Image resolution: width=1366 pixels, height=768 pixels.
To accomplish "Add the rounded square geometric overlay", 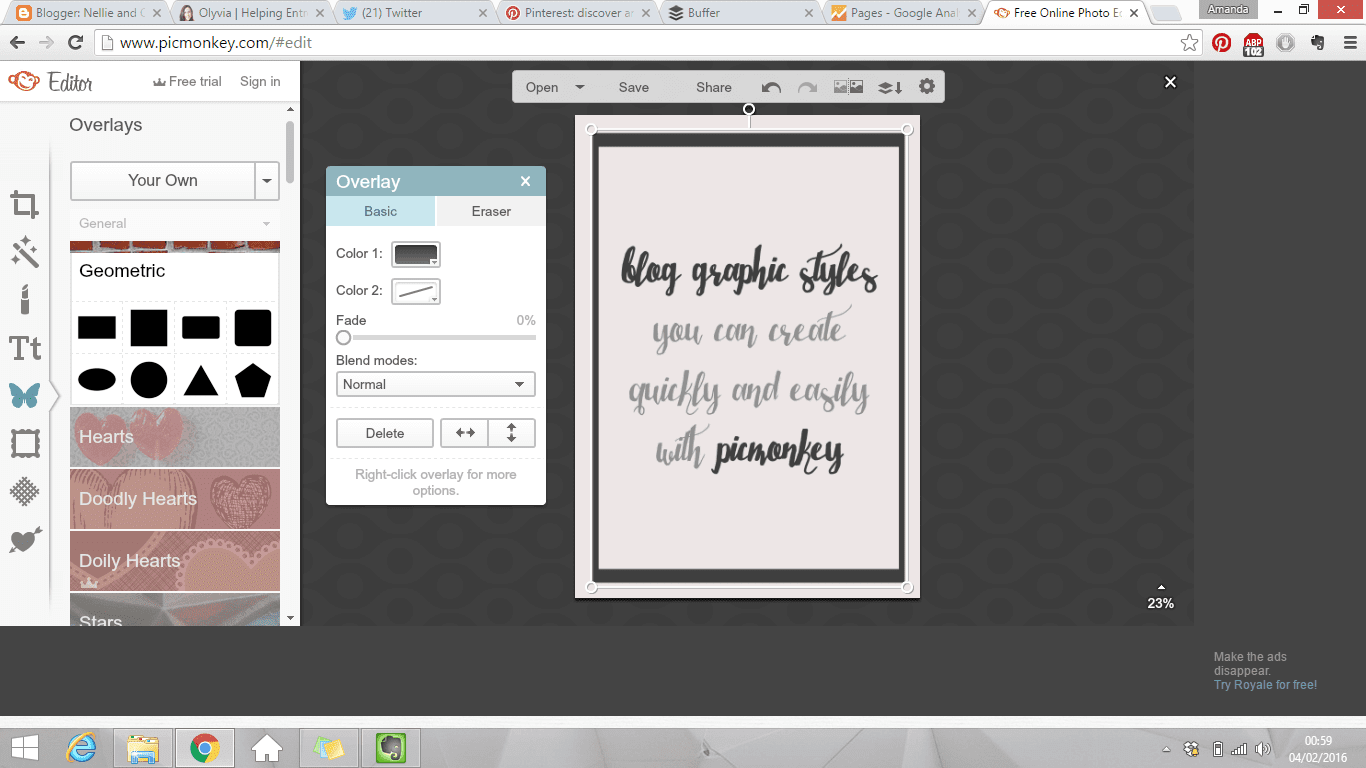I will 253,327.
